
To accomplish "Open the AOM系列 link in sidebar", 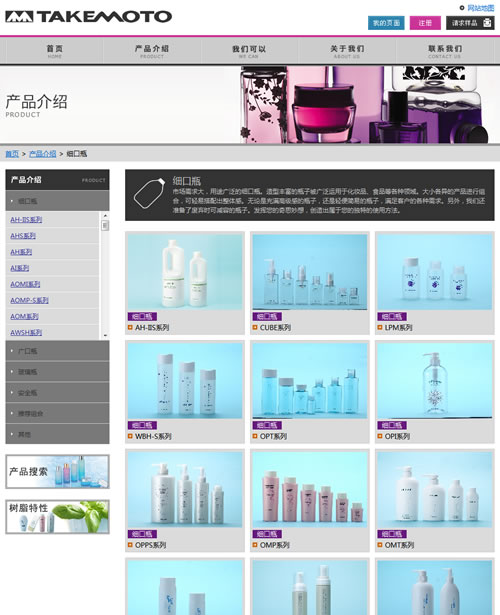I will 24,316.
